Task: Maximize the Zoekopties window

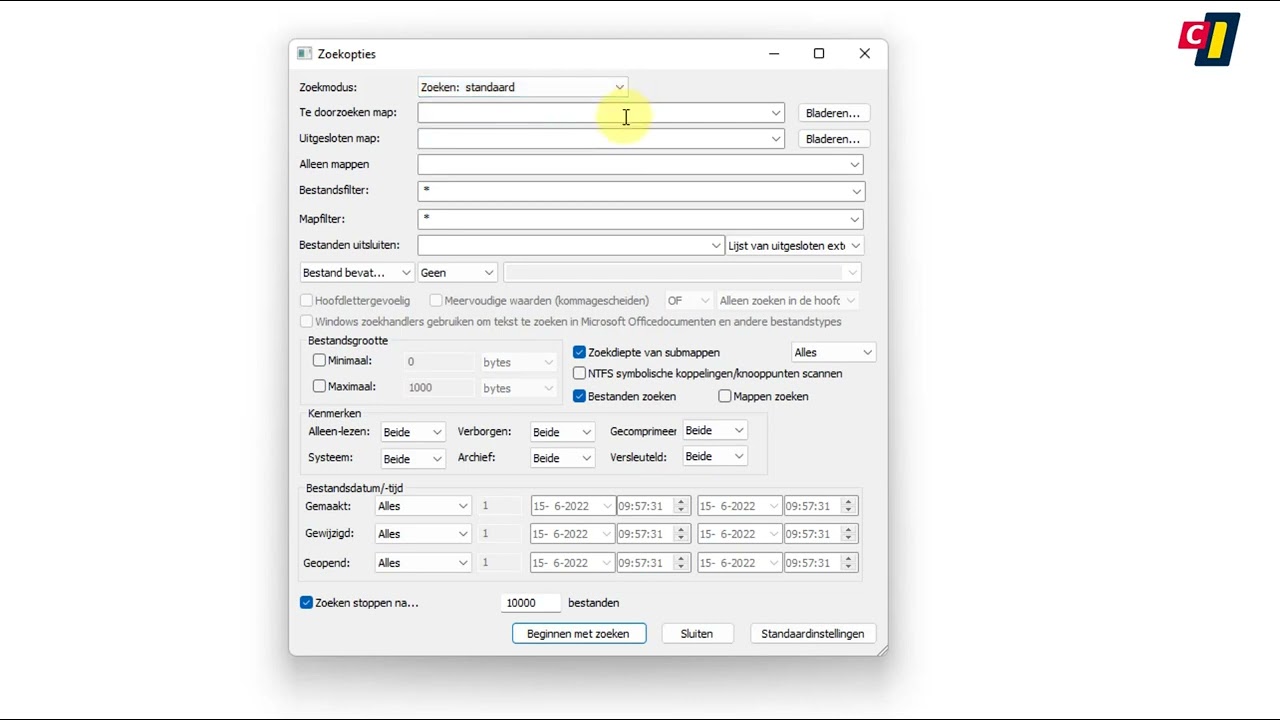Action: coord(819,54)
